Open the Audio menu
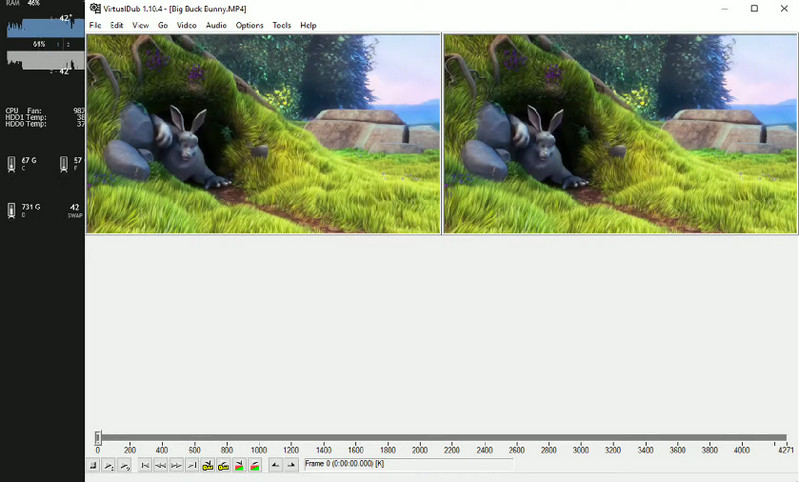Screen dimensions: 799x482 pos(216,25)
